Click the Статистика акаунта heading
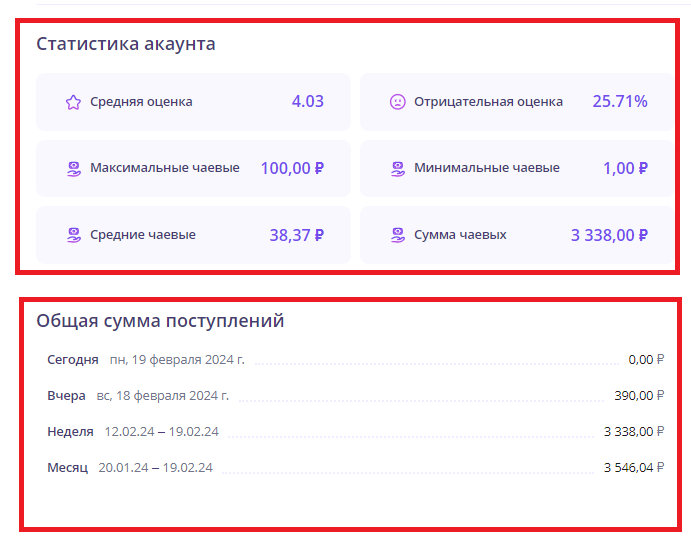 tap(126, 44)
